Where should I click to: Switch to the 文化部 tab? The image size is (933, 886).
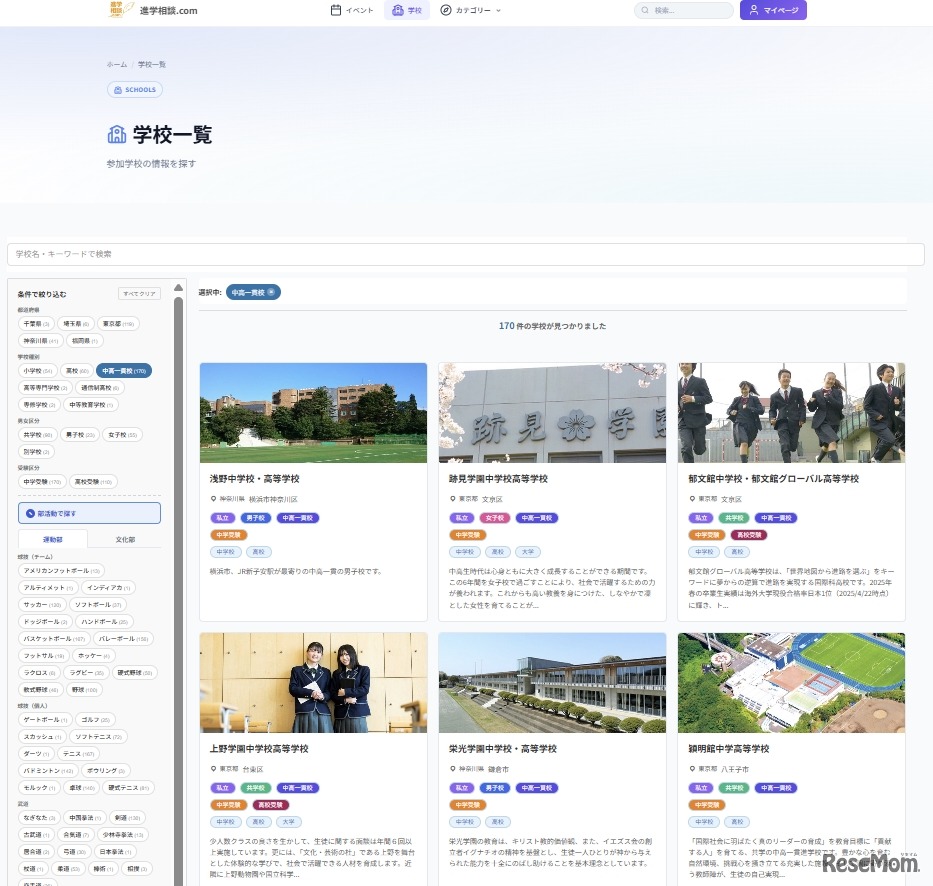coord(125,540)
